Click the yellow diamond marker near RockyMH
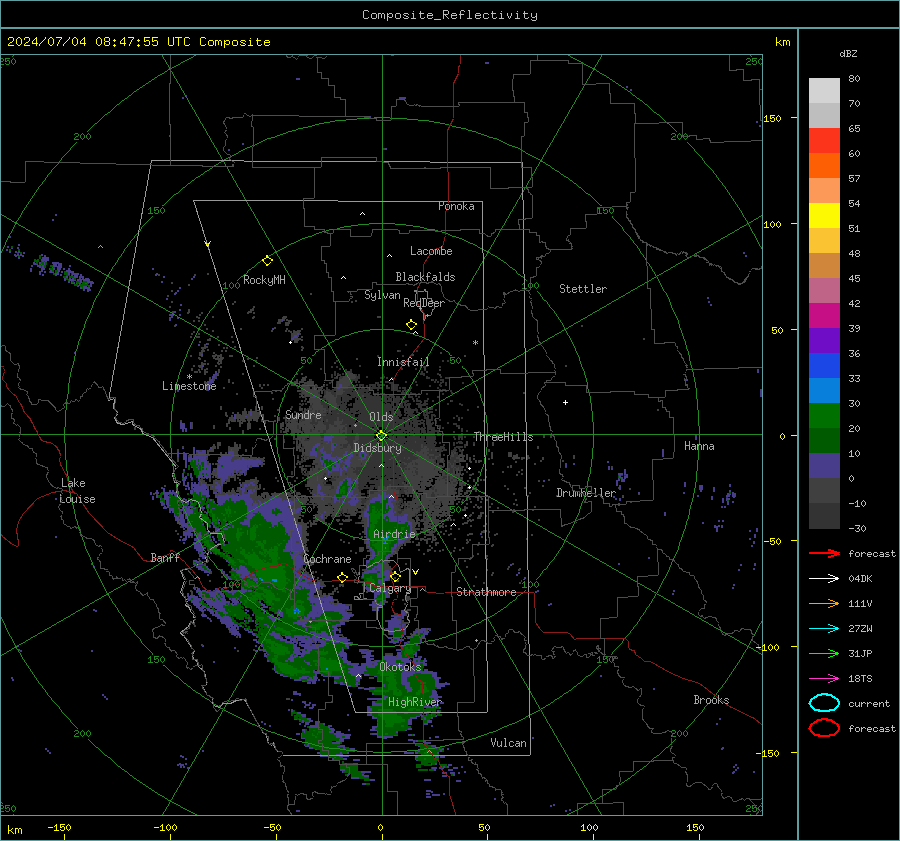This screenshot has height=841, width=900. (267, 261)
